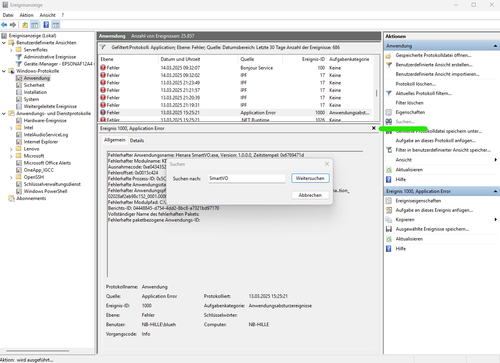Screen dimensions: 500x363
Task: Click the Back arrow toolbar icon
Action: pyautogui.click(x=4, y=25)
